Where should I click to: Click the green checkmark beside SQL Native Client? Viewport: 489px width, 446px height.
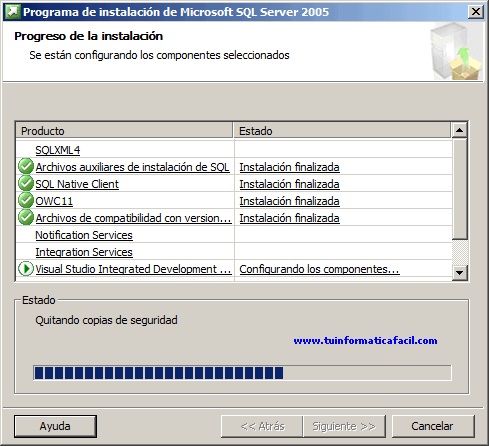[x=26, y=183]
